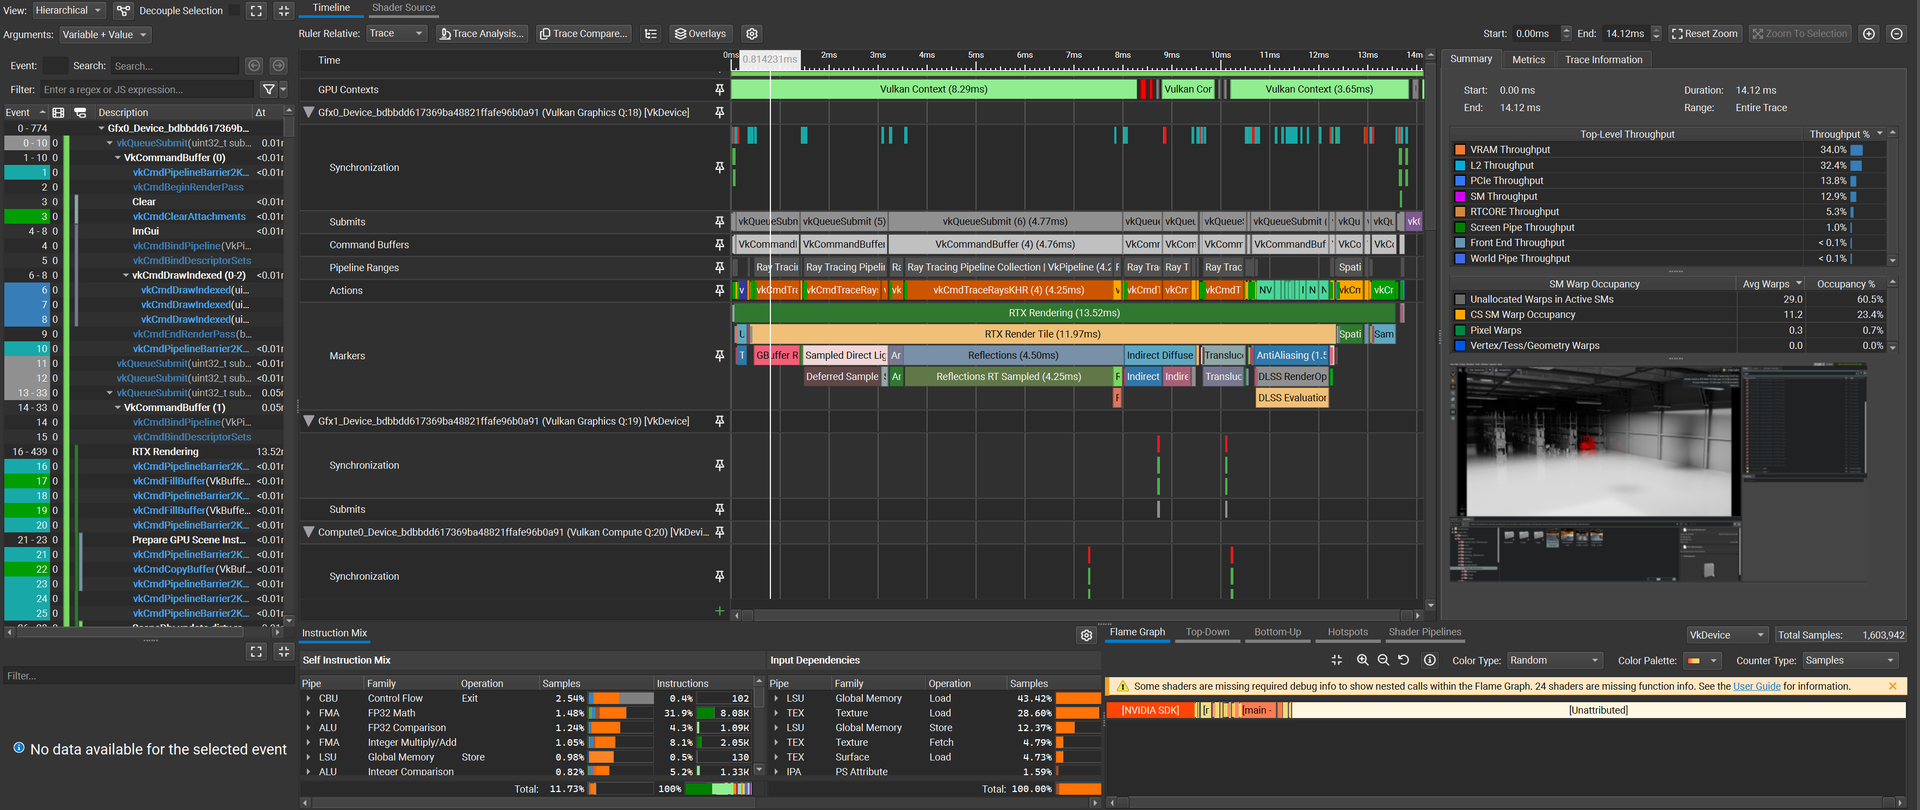Open the Overlays menu button
This screenshot has width=1920, height=810.
click(700, 34)
